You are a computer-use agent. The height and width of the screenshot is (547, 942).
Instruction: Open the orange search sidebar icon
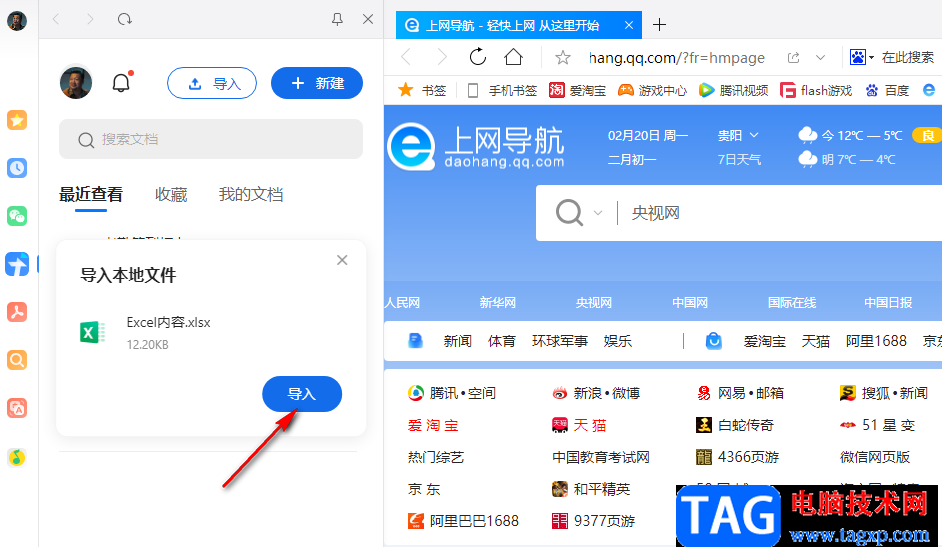17,360
